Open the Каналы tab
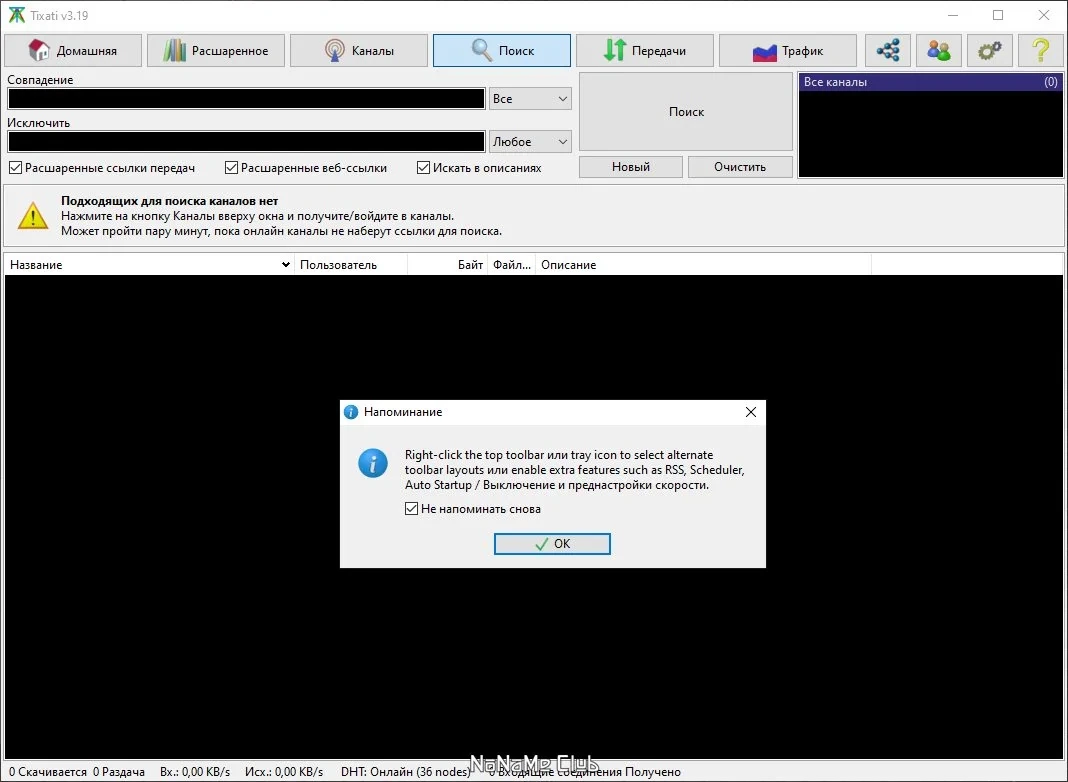 click(x=359, y=50)
